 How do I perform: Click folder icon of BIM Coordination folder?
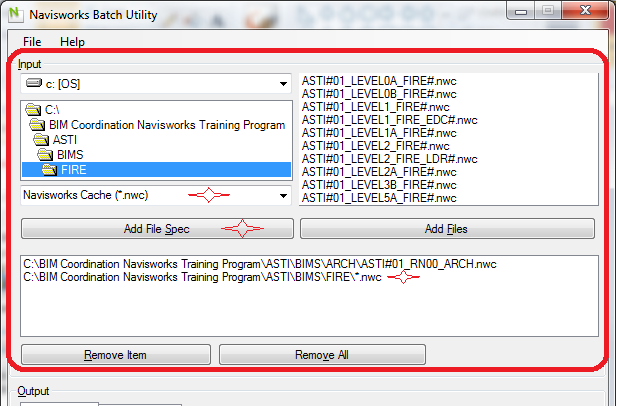pyautogui.click(x=37, y=125)
